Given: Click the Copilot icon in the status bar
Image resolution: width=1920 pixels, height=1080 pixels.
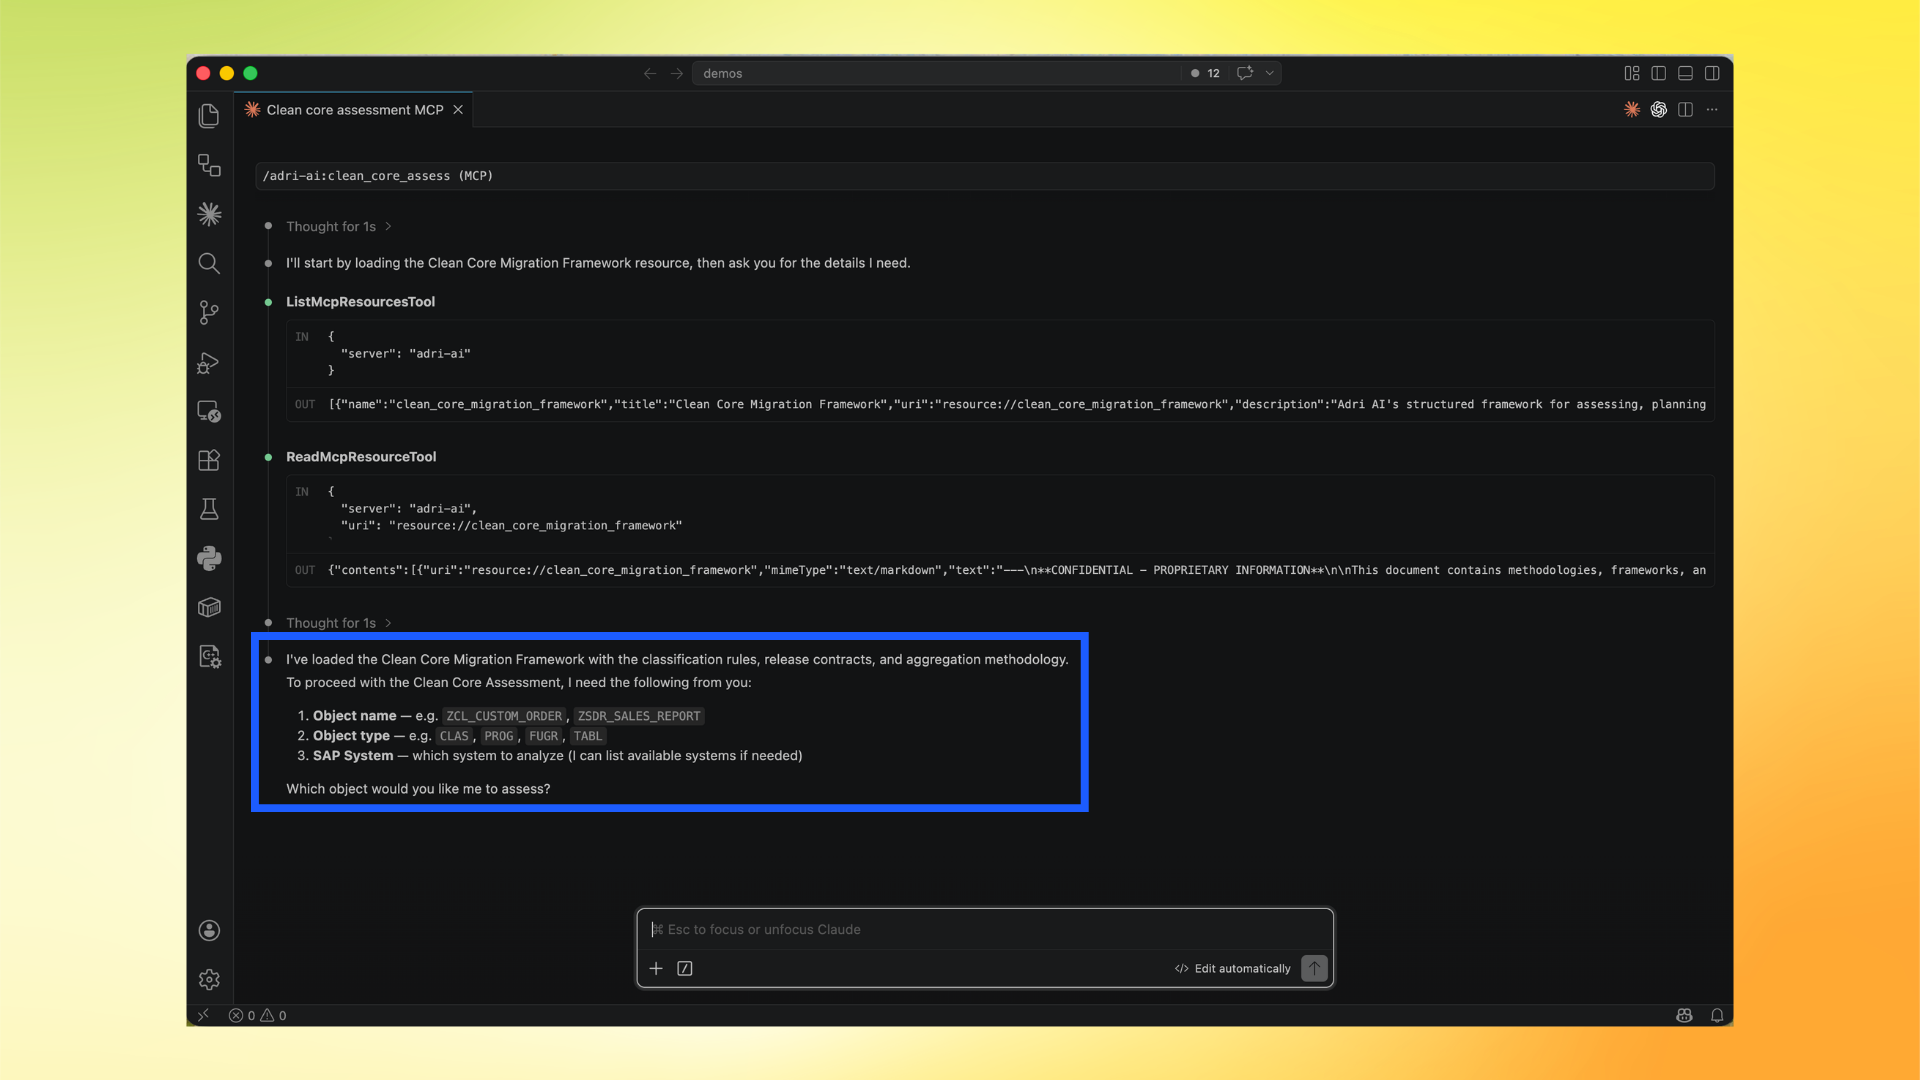Looking at the screenshot, I should [1684, 1014].
